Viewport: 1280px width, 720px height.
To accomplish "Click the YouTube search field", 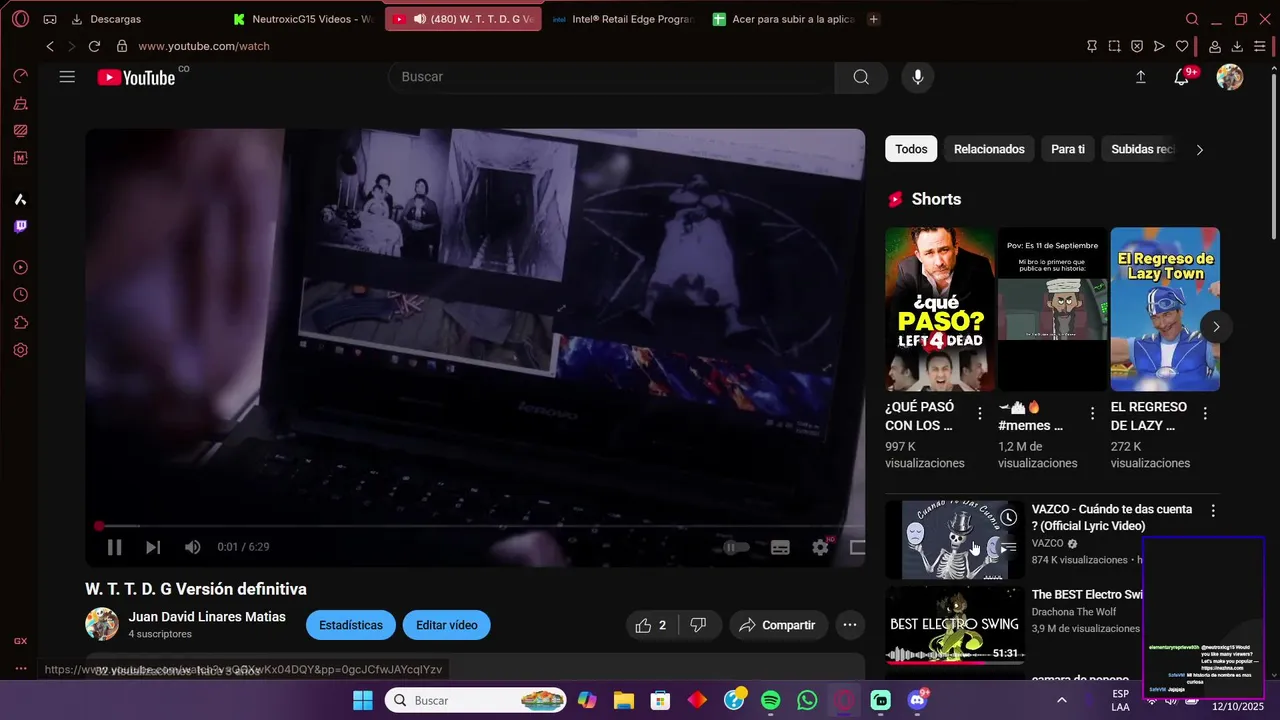I will tap(611, 77).
